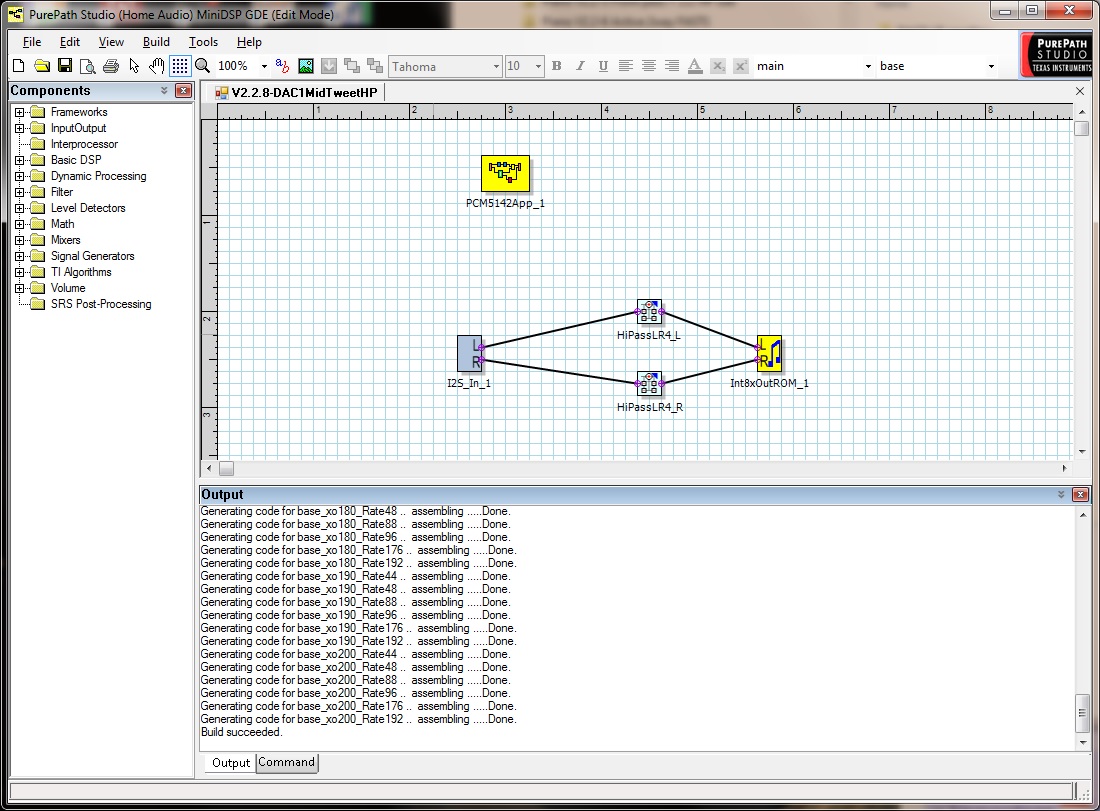
Task: Open the View menu
Action: pyautogui.click(x=111, y=42)
